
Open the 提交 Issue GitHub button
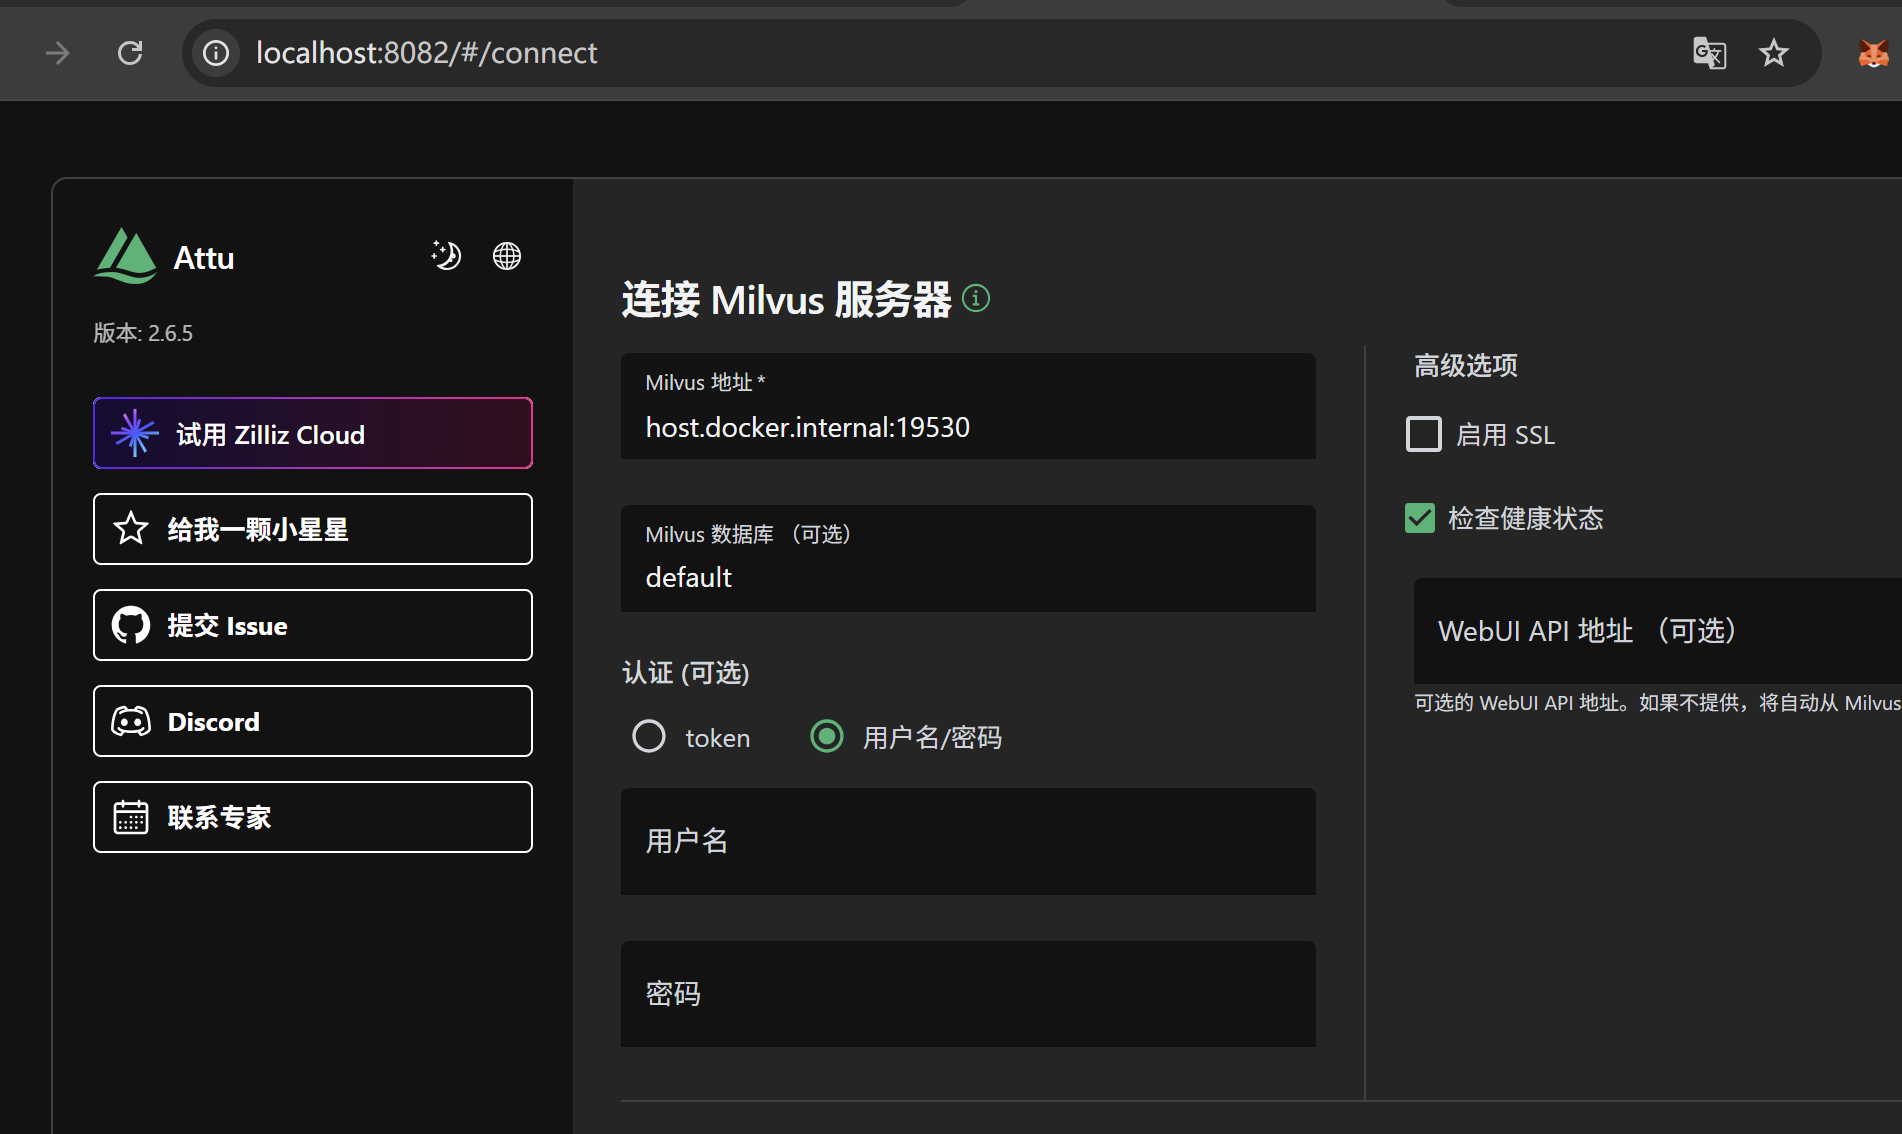[x=313, y=625]
